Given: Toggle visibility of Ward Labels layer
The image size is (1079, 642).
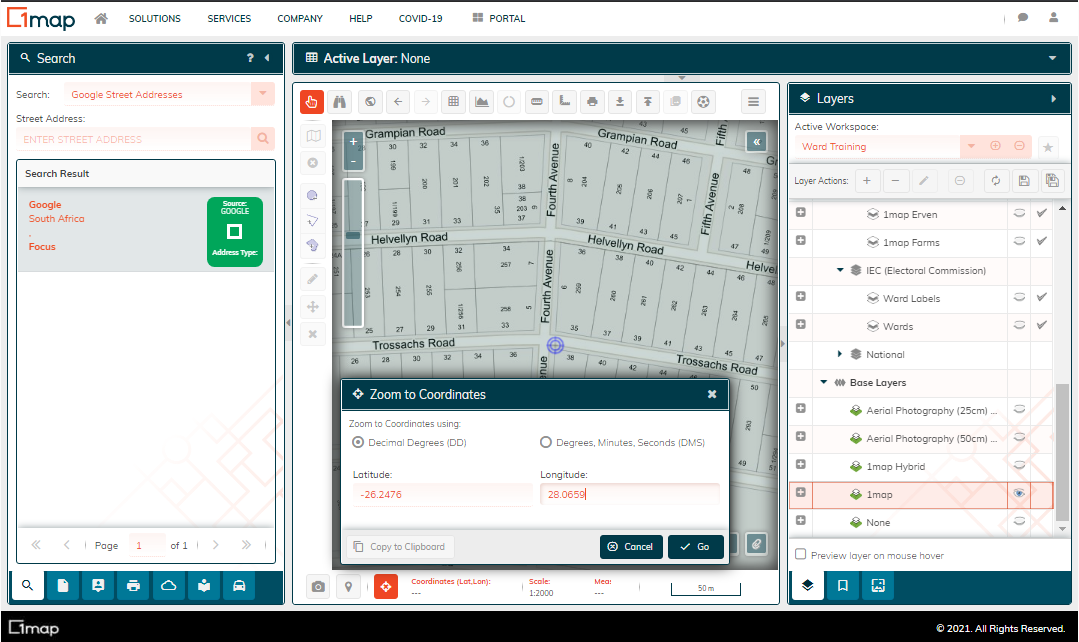Looking at the screenshot, I should 1019,297.
